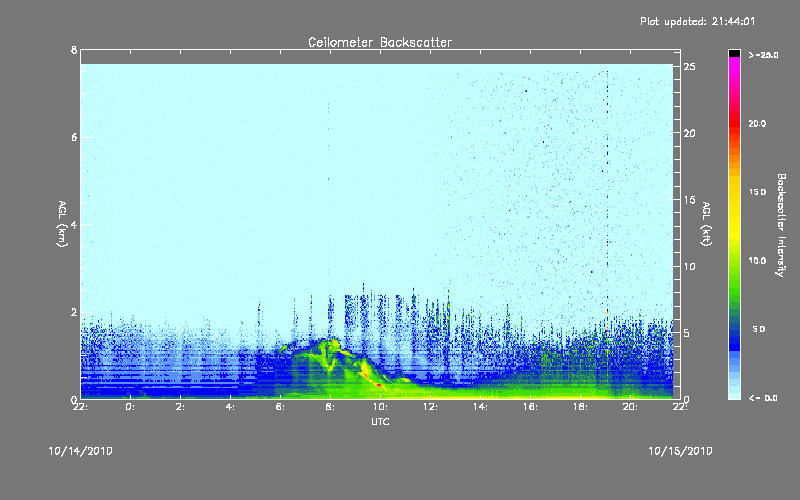This screenshot has width=800, height=500.
Task: Click the "0:" hour label on UTC axis
Action: [x=130, y=407]
